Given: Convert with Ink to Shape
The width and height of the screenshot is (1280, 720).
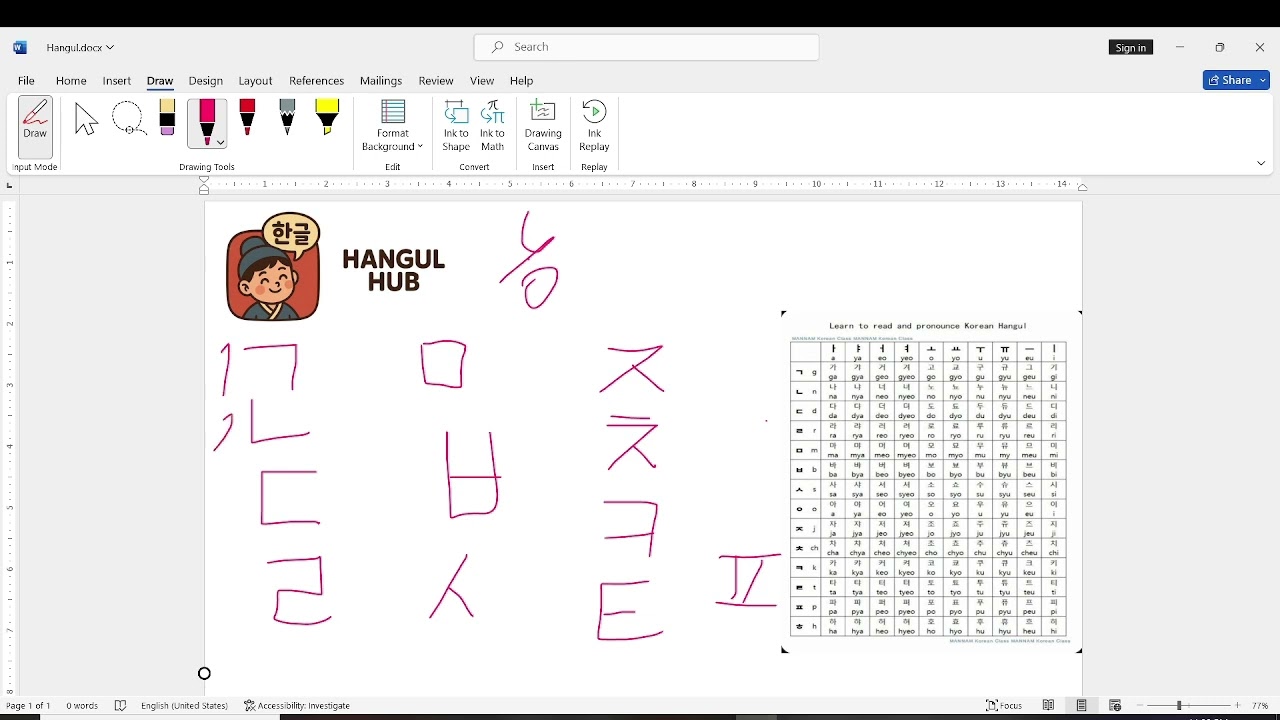Looking at the screenshot, I should coord(456,126).
